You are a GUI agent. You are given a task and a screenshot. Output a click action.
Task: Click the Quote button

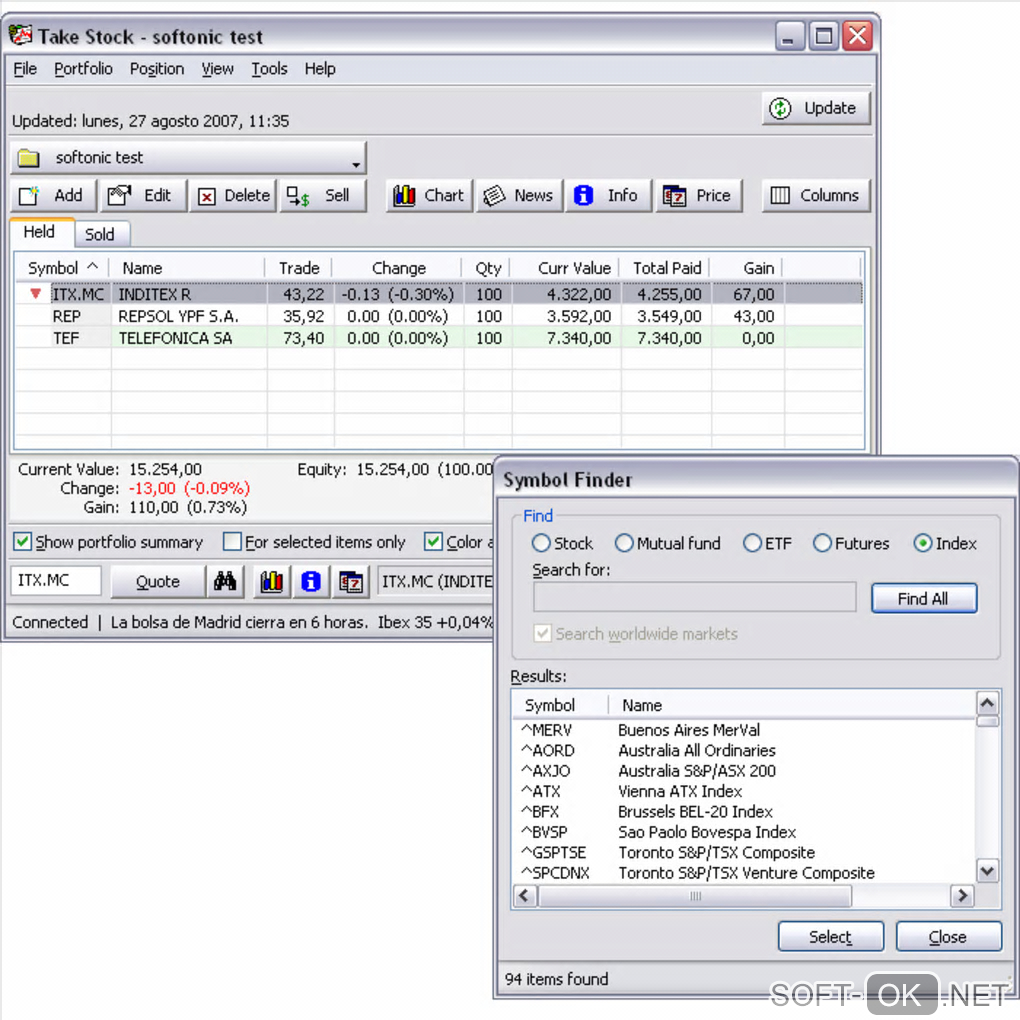[x=157, y=581]
